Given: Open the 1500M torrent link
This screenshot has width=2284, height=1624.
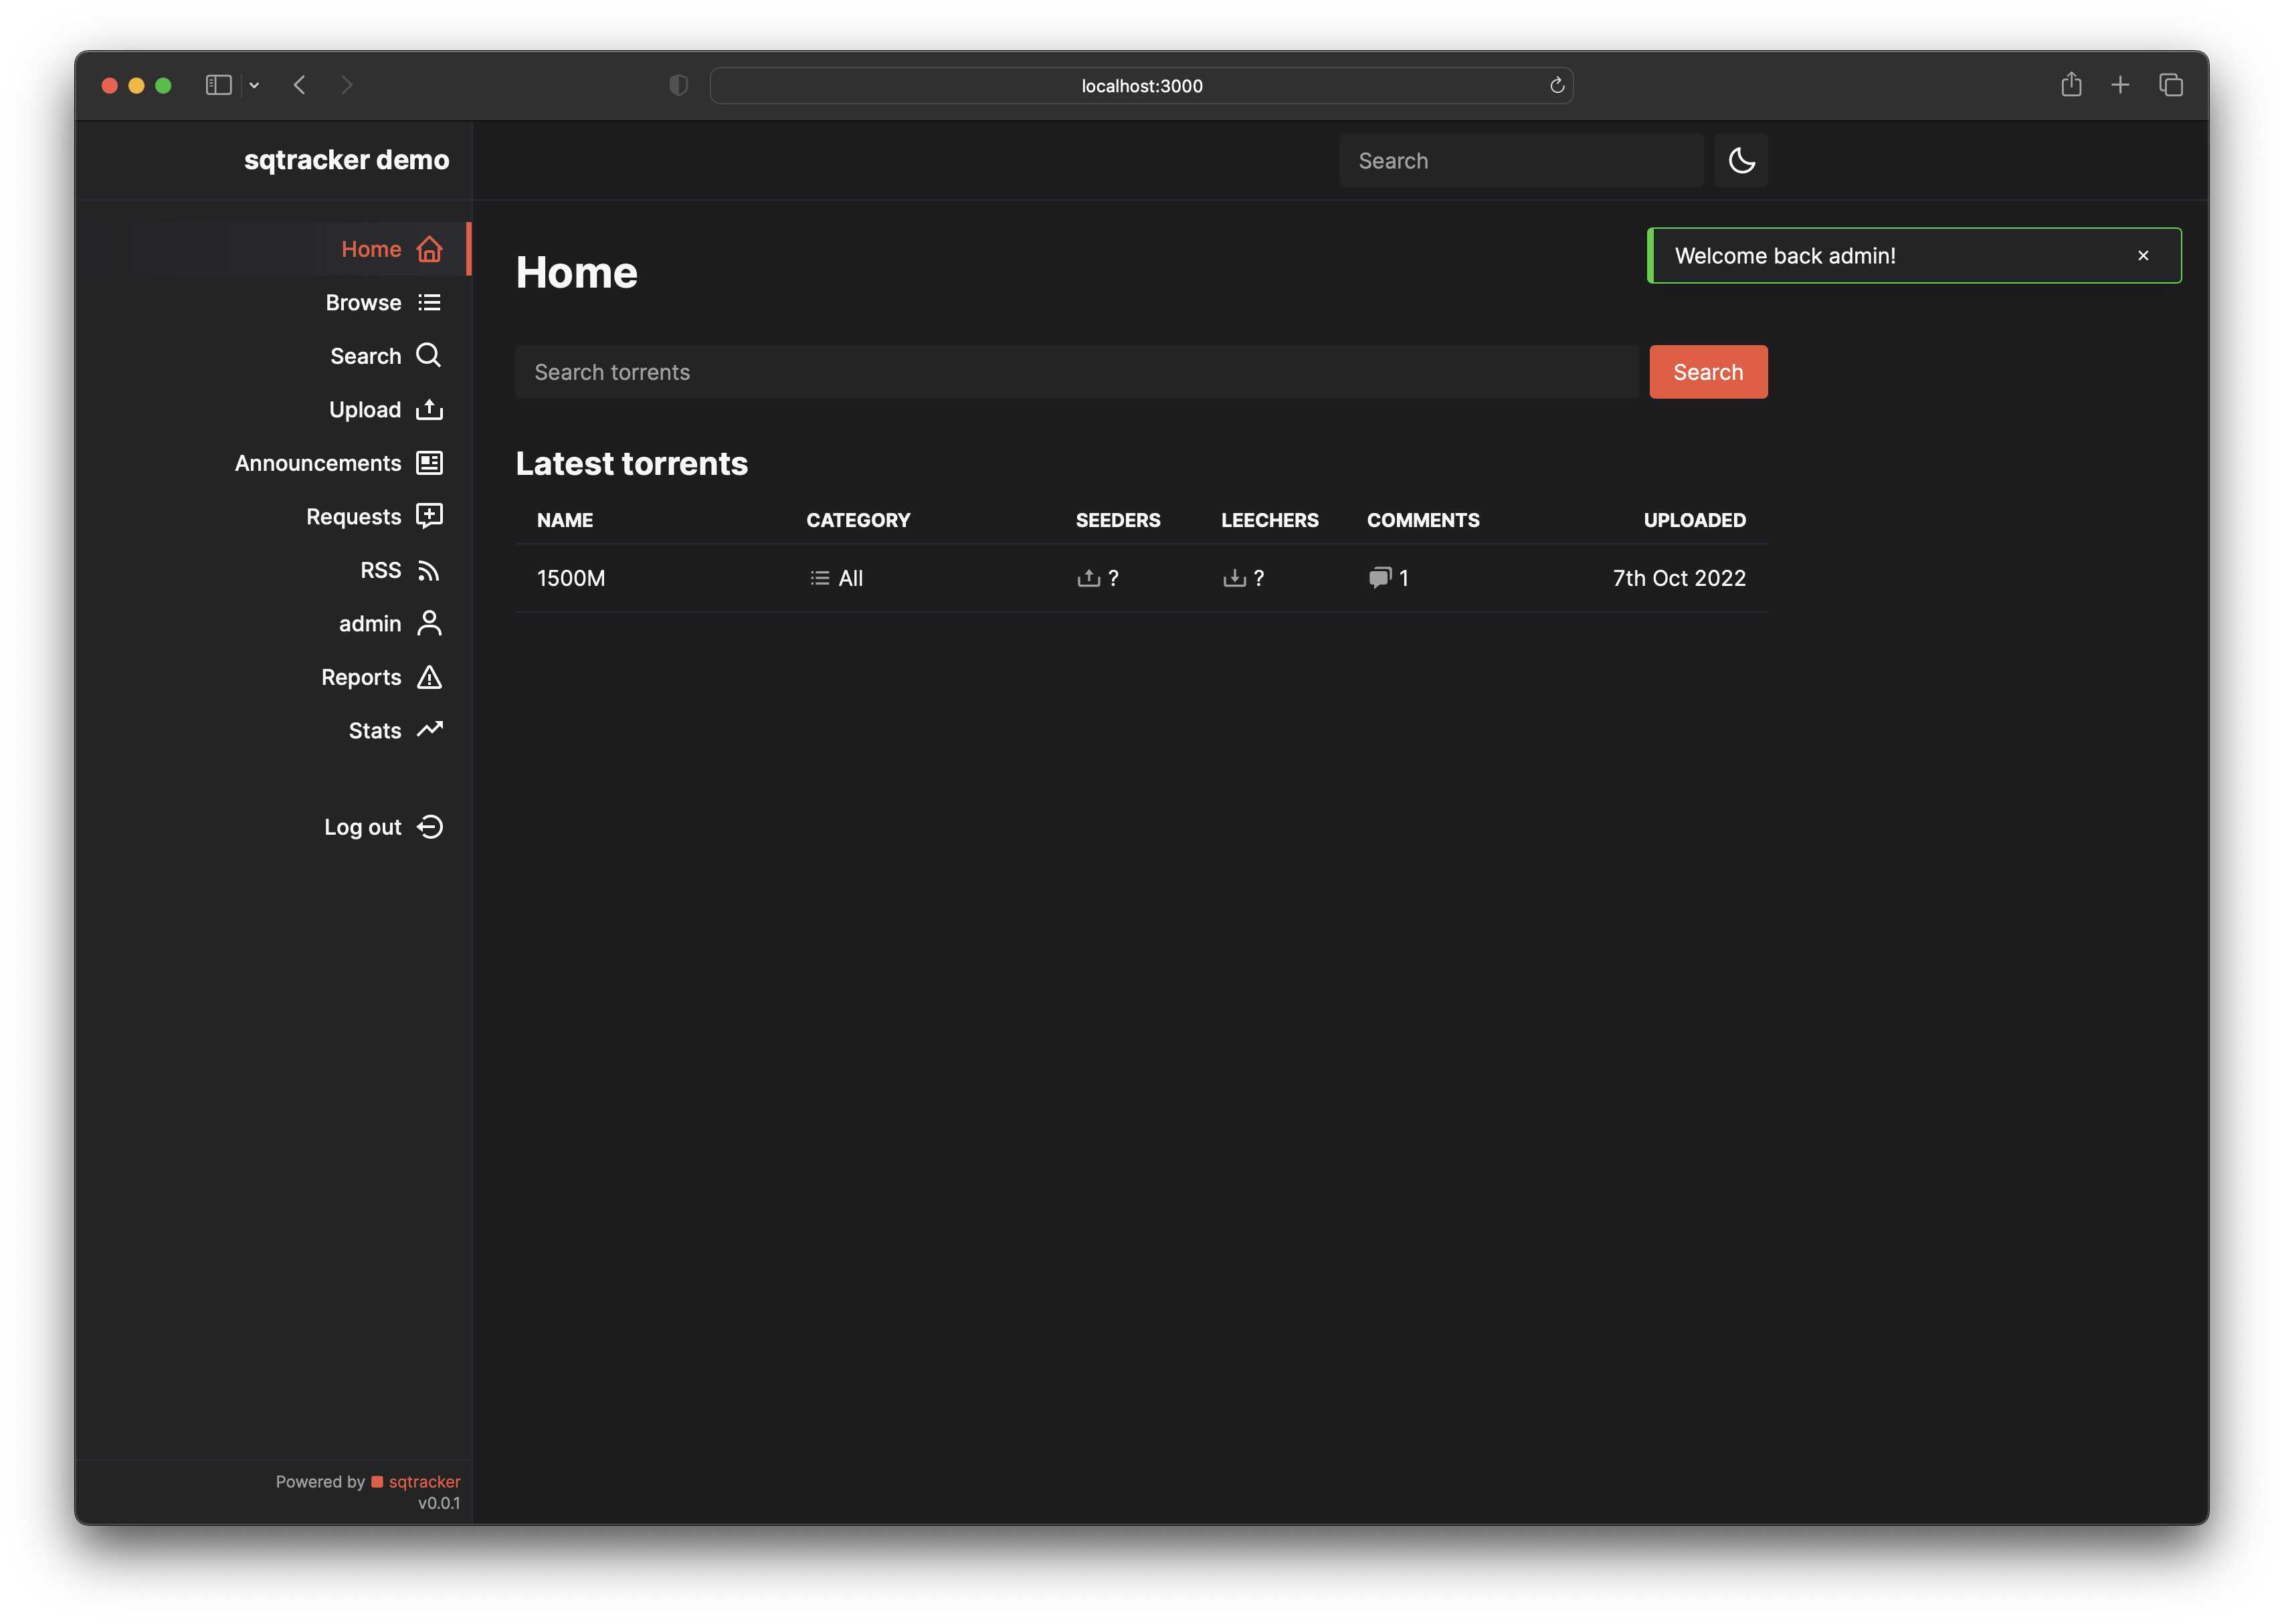Looking at the screenshot, I should coord(571,578).
